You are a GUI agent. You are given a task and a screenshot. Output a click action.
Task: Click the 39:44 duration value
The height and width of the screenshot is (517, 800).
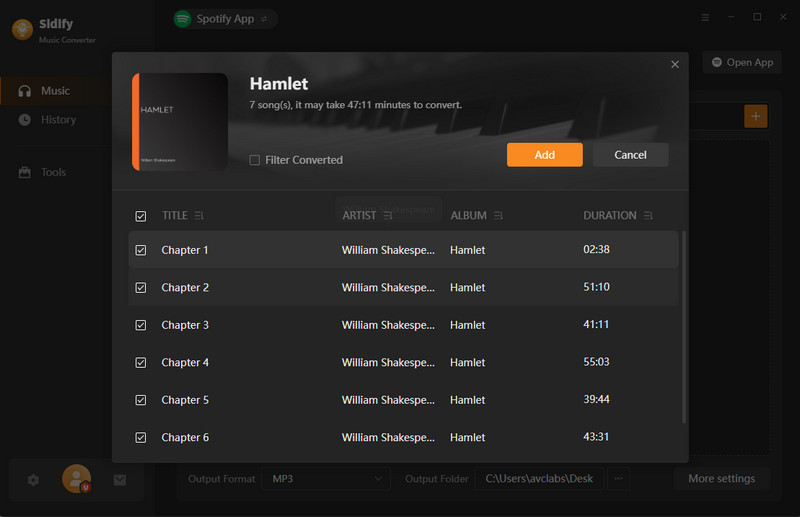tap(596, 400)
